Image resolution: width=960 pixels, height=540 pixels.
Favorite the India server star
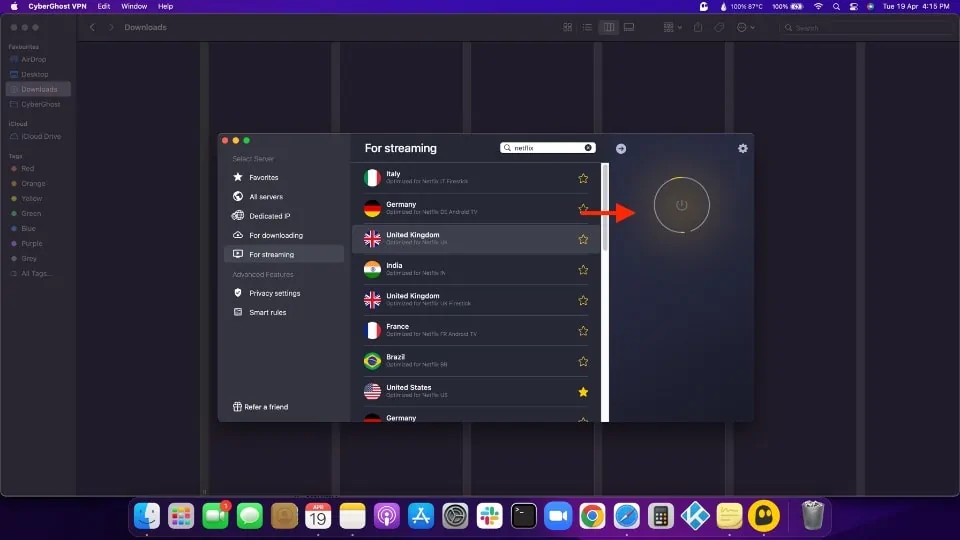coord(583,270)
